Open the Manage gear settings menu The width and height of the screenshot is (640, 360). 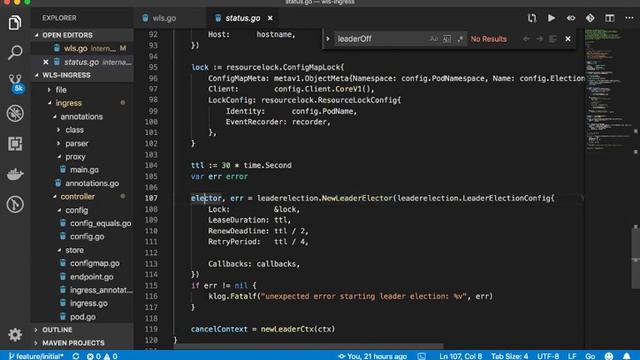click(x=15, y=335)
